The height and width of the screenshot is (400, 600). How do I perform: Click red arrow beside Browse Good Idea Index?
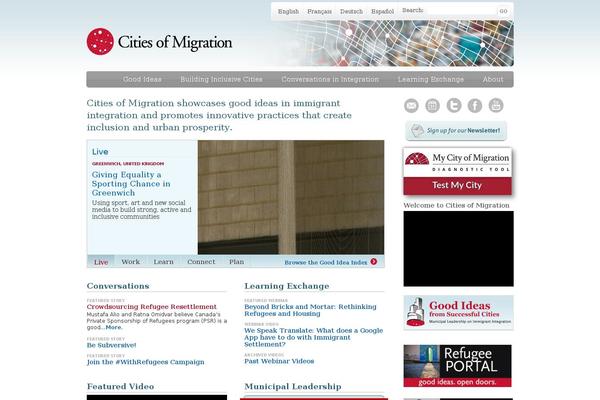374,261
